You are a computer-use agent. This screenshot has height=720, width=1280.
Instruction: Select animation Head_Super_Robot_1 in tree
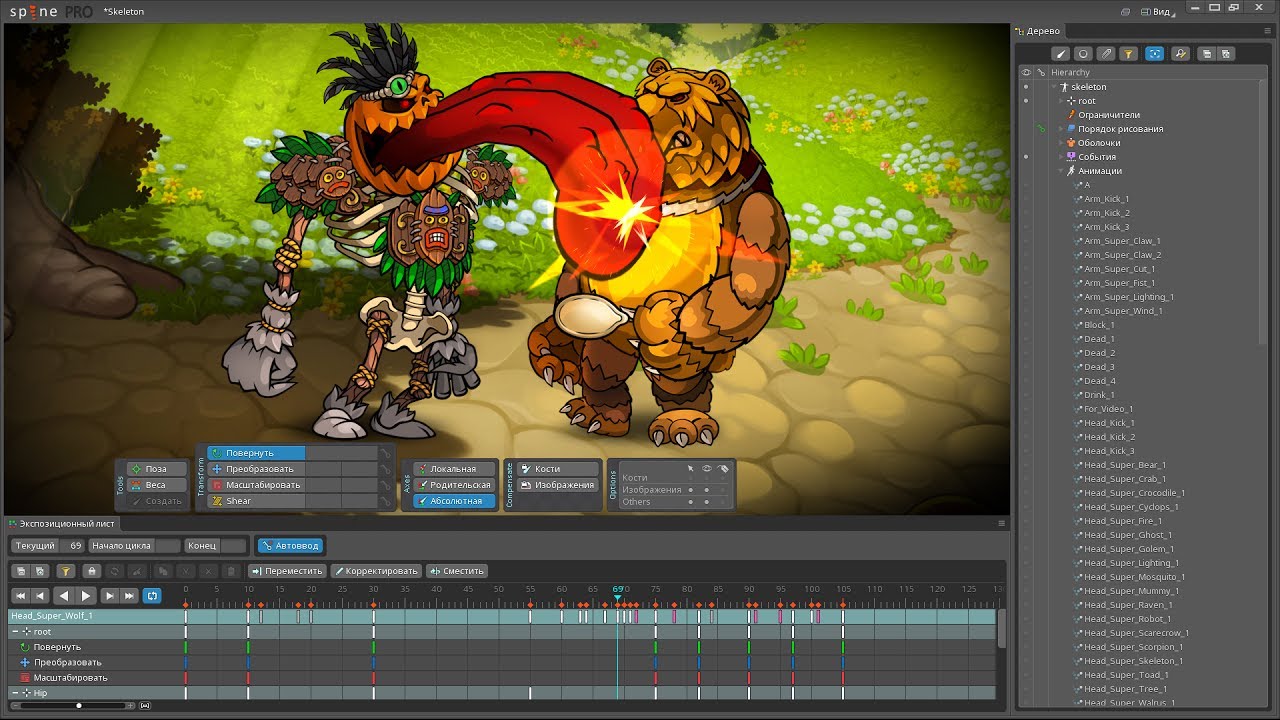[1127, 619]
